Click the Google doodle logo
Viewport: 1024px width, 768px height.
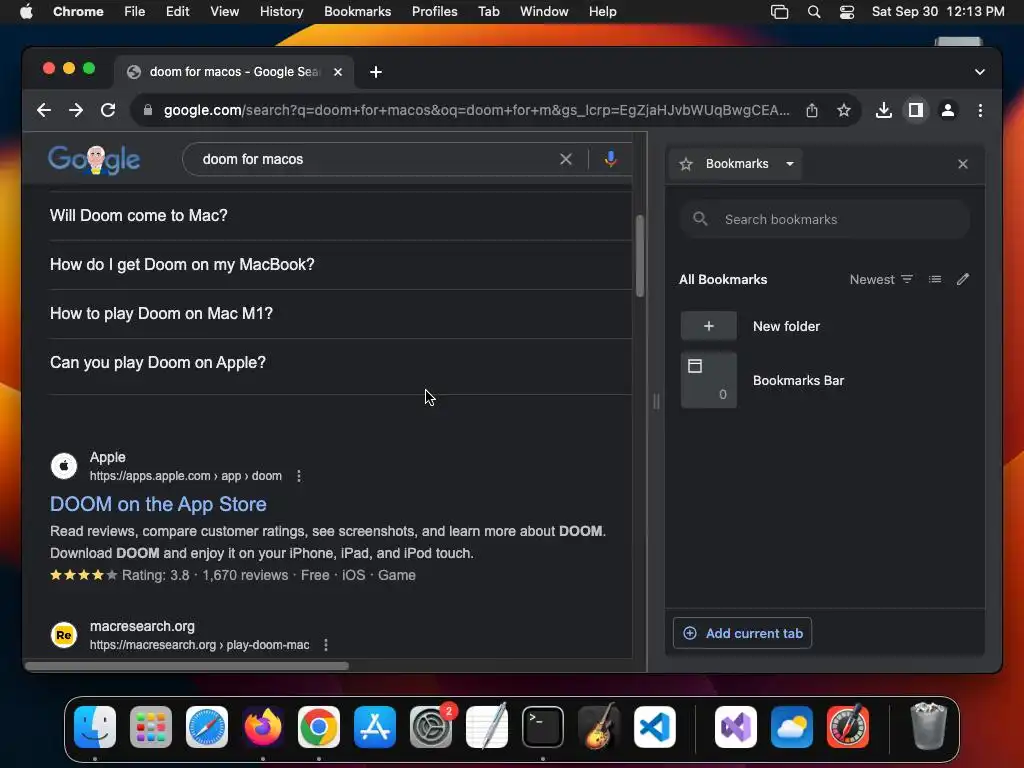point(94,159)
